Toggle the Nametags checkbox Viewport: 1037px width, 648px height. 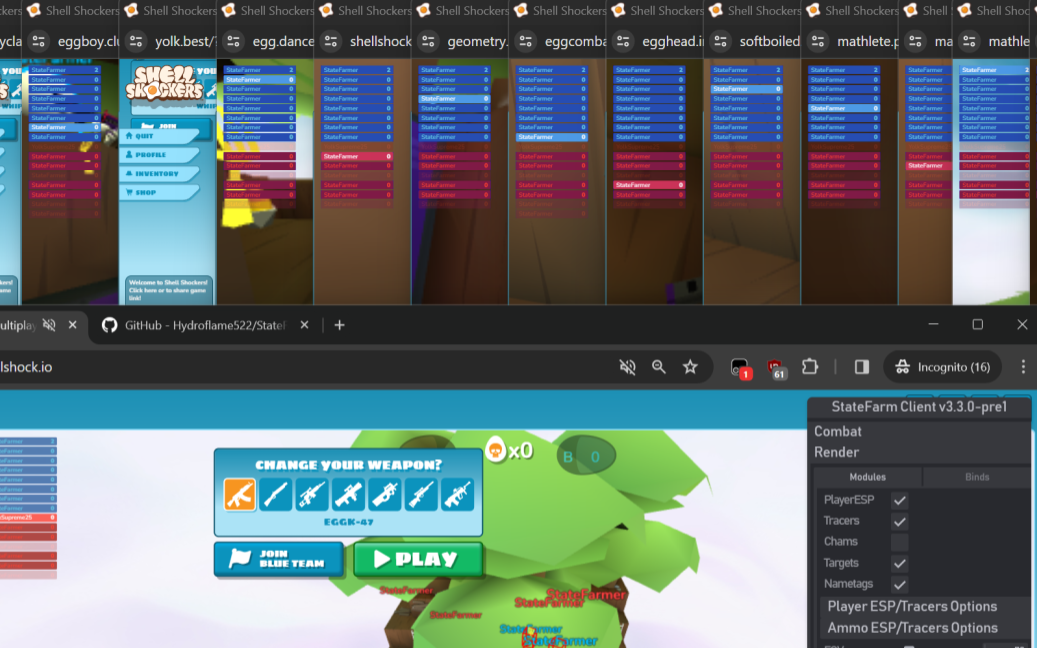coord(899,585)
